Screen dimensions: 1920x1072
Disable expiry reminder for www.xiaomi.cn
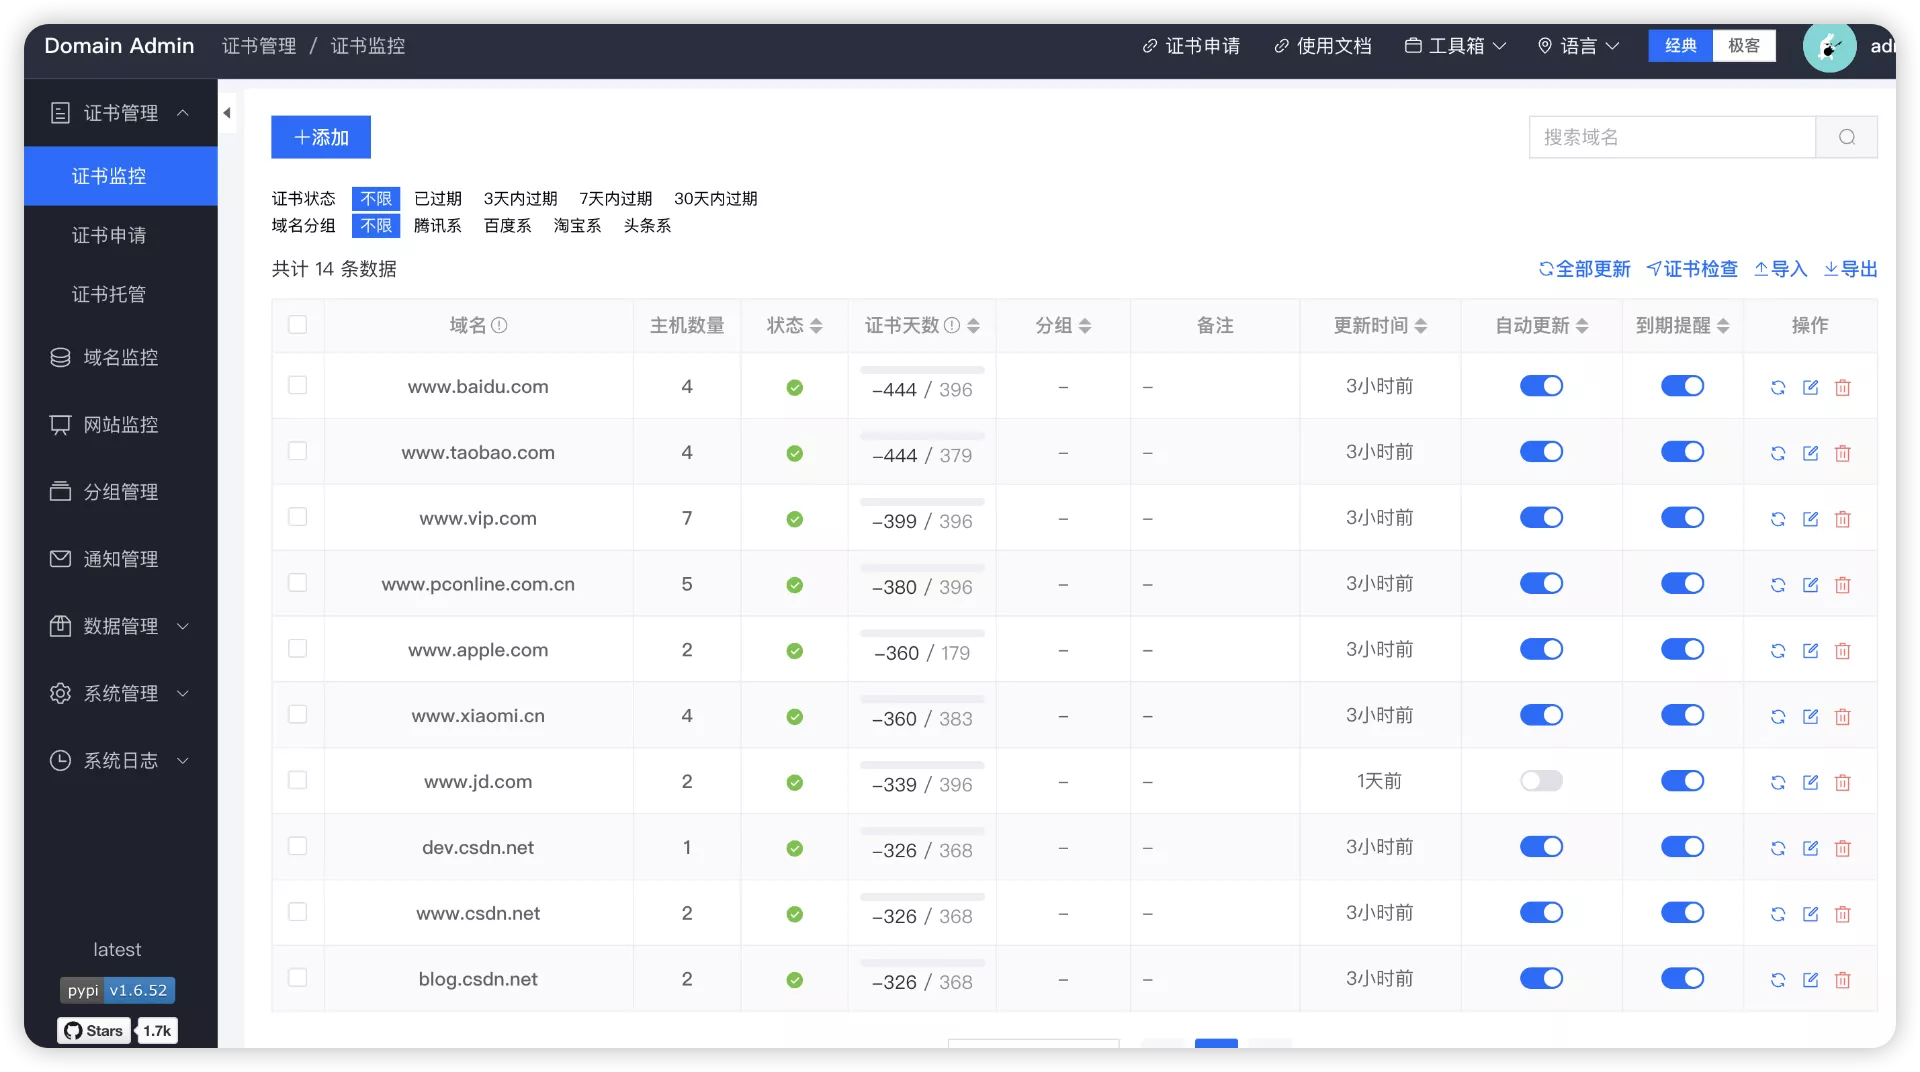(x=1682, y=715)
